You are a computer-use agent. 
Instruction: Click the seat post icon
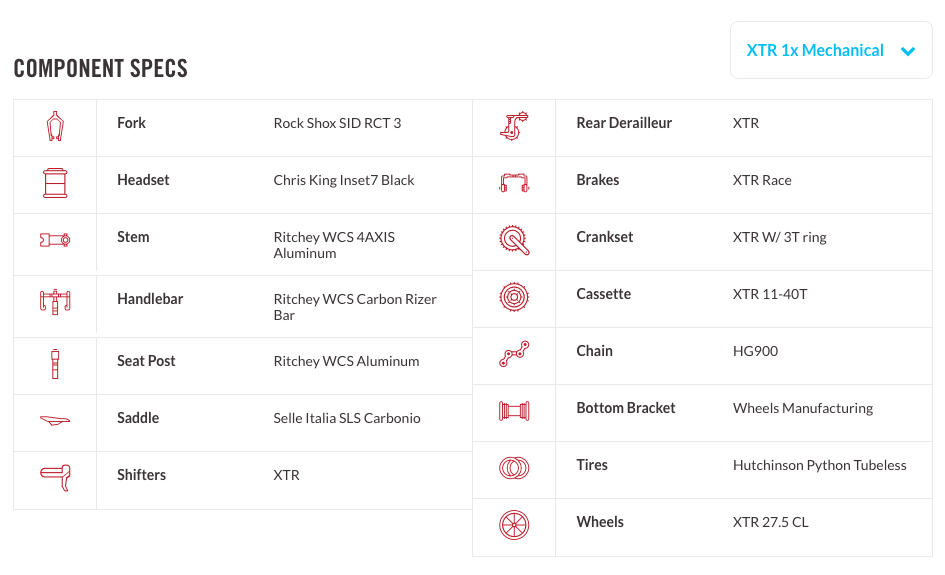pyautogui.click(x=55, y=364)
